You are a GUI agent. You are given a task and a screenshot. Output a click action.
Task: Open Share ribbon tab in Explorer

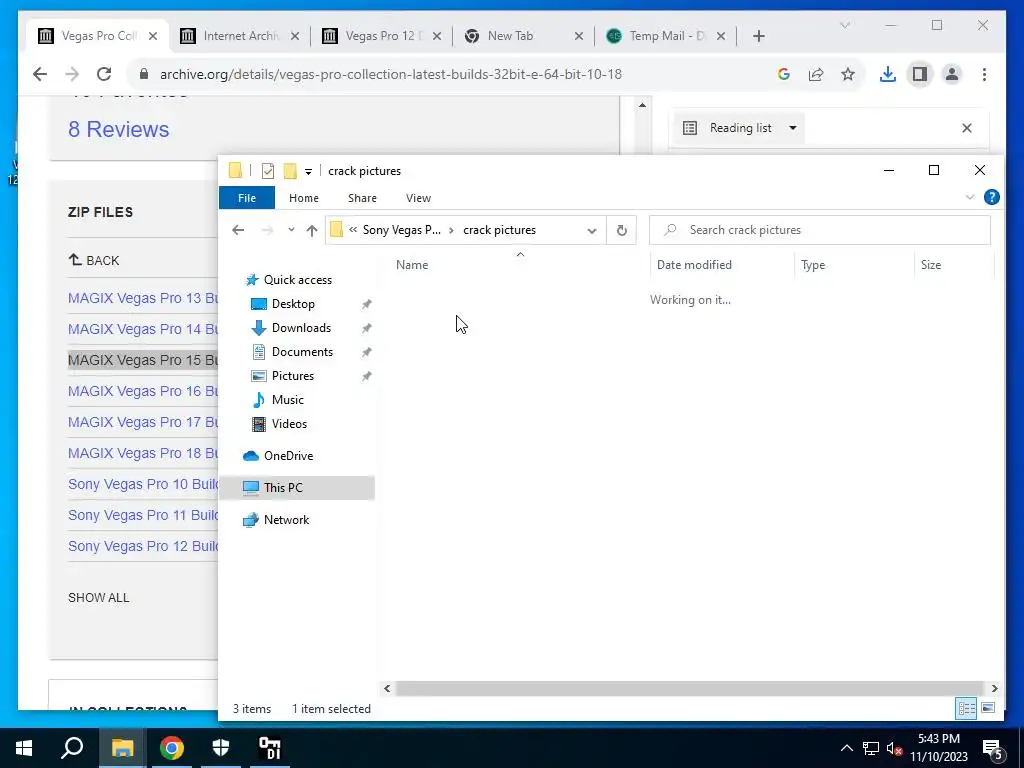pos(362,198)
